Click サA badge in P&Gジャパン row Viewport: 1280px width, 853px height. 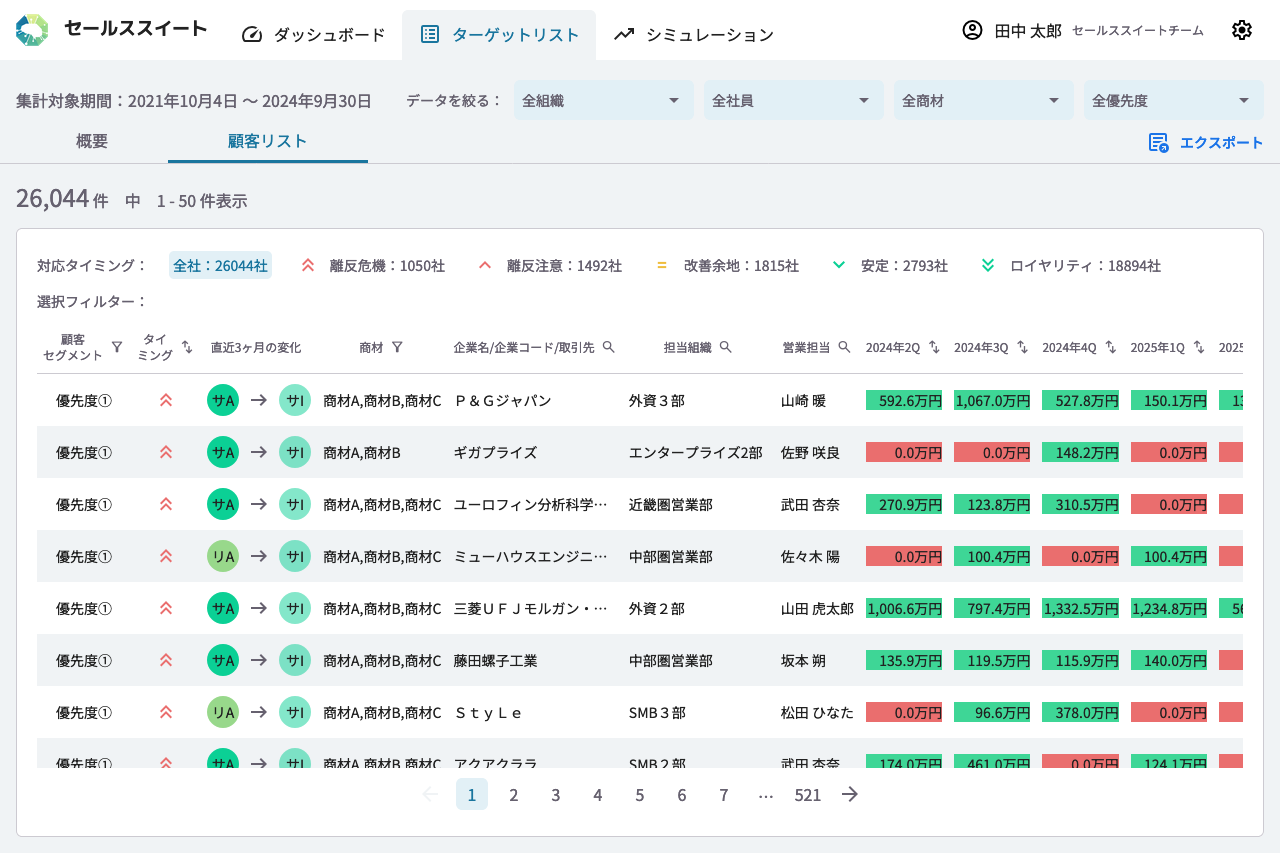(x=223, y=400)
